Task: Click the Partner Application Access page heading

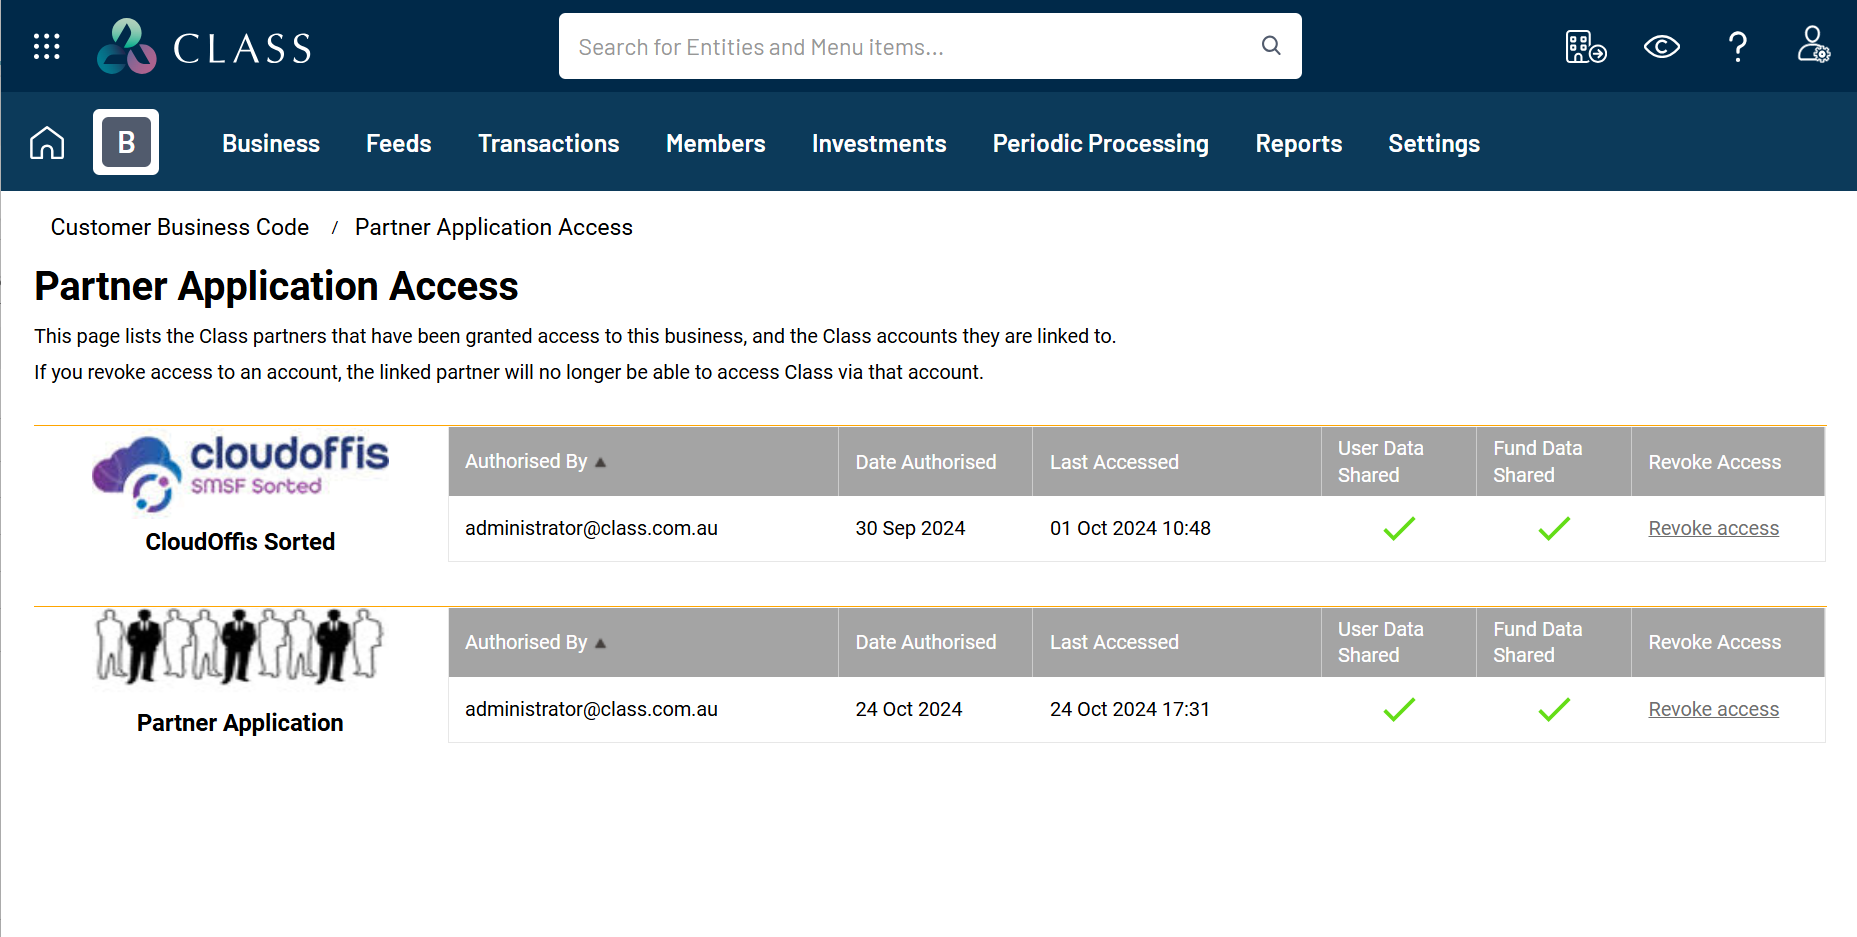Action: (276, 286)
